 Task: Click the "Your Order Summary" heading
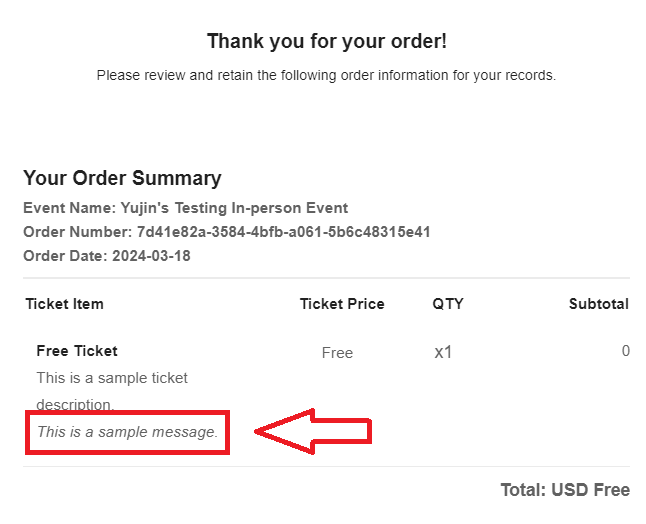[122, 178]
